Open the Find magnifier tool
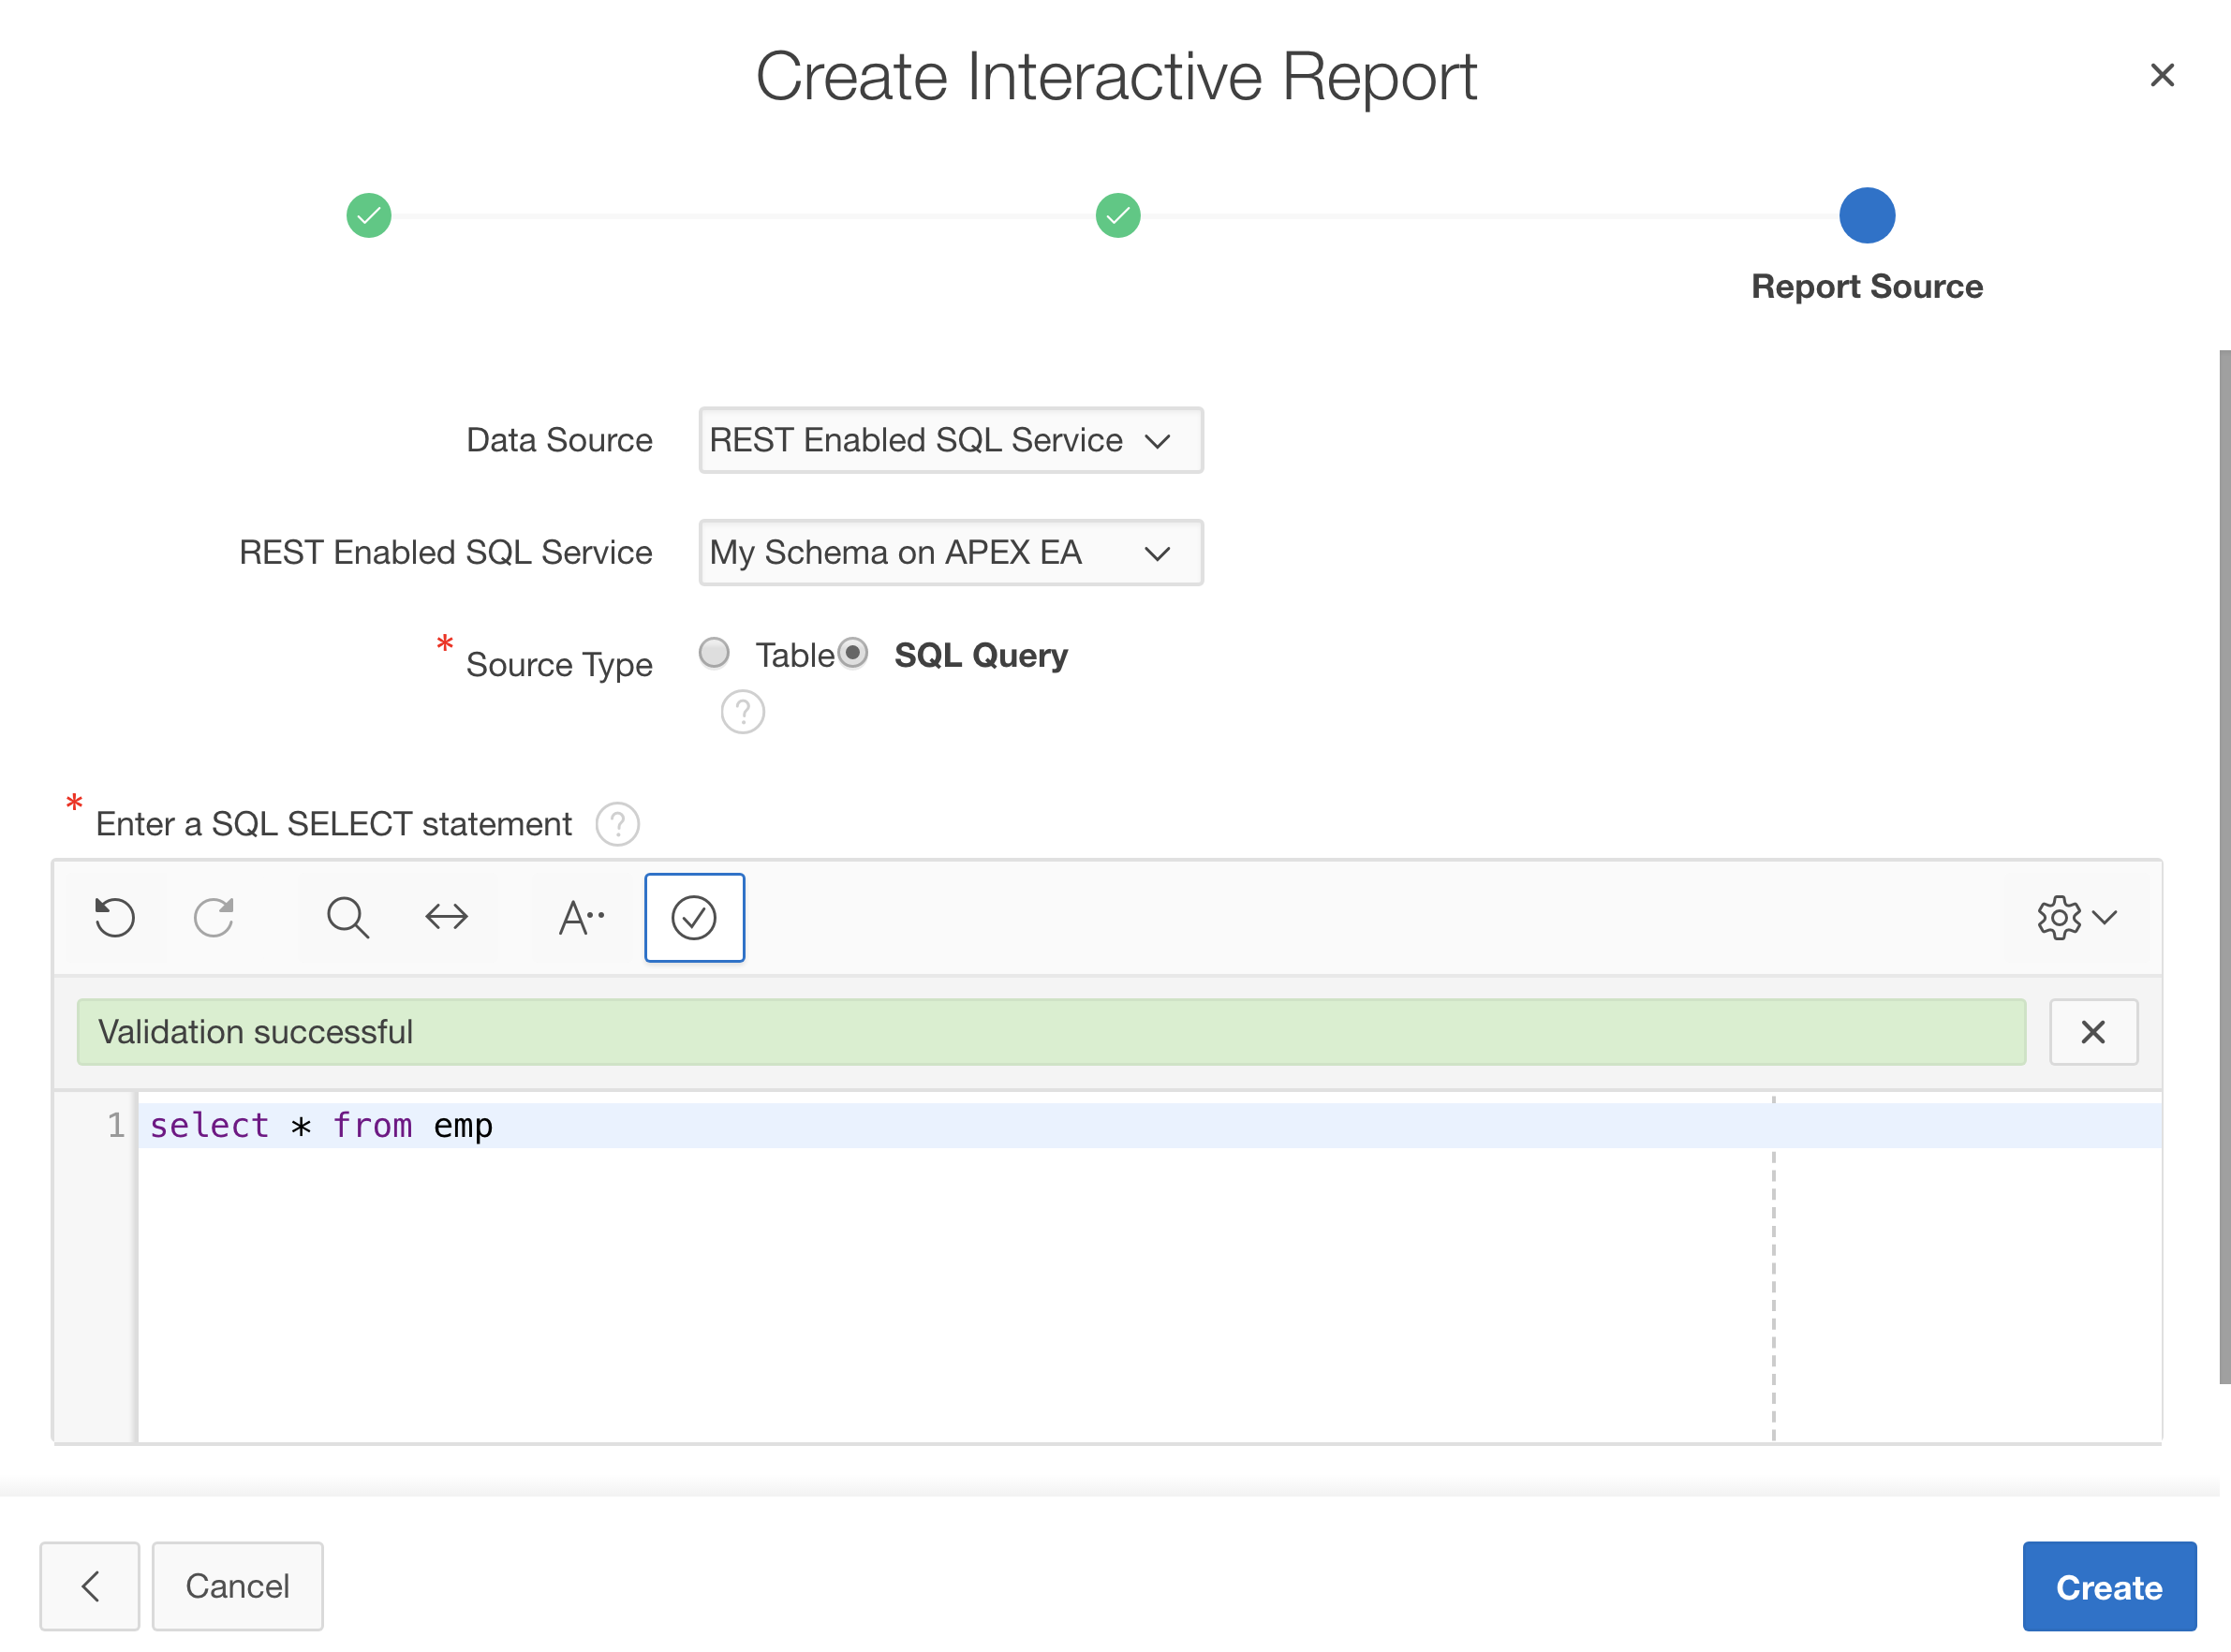 [347, 917]
